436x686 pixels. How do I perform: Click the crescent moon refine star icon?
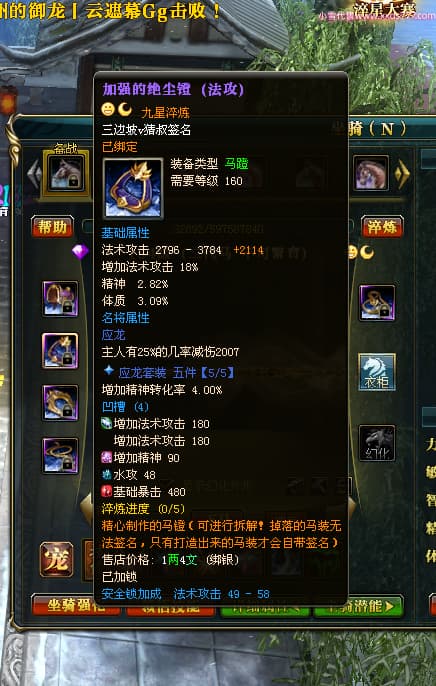125,109
